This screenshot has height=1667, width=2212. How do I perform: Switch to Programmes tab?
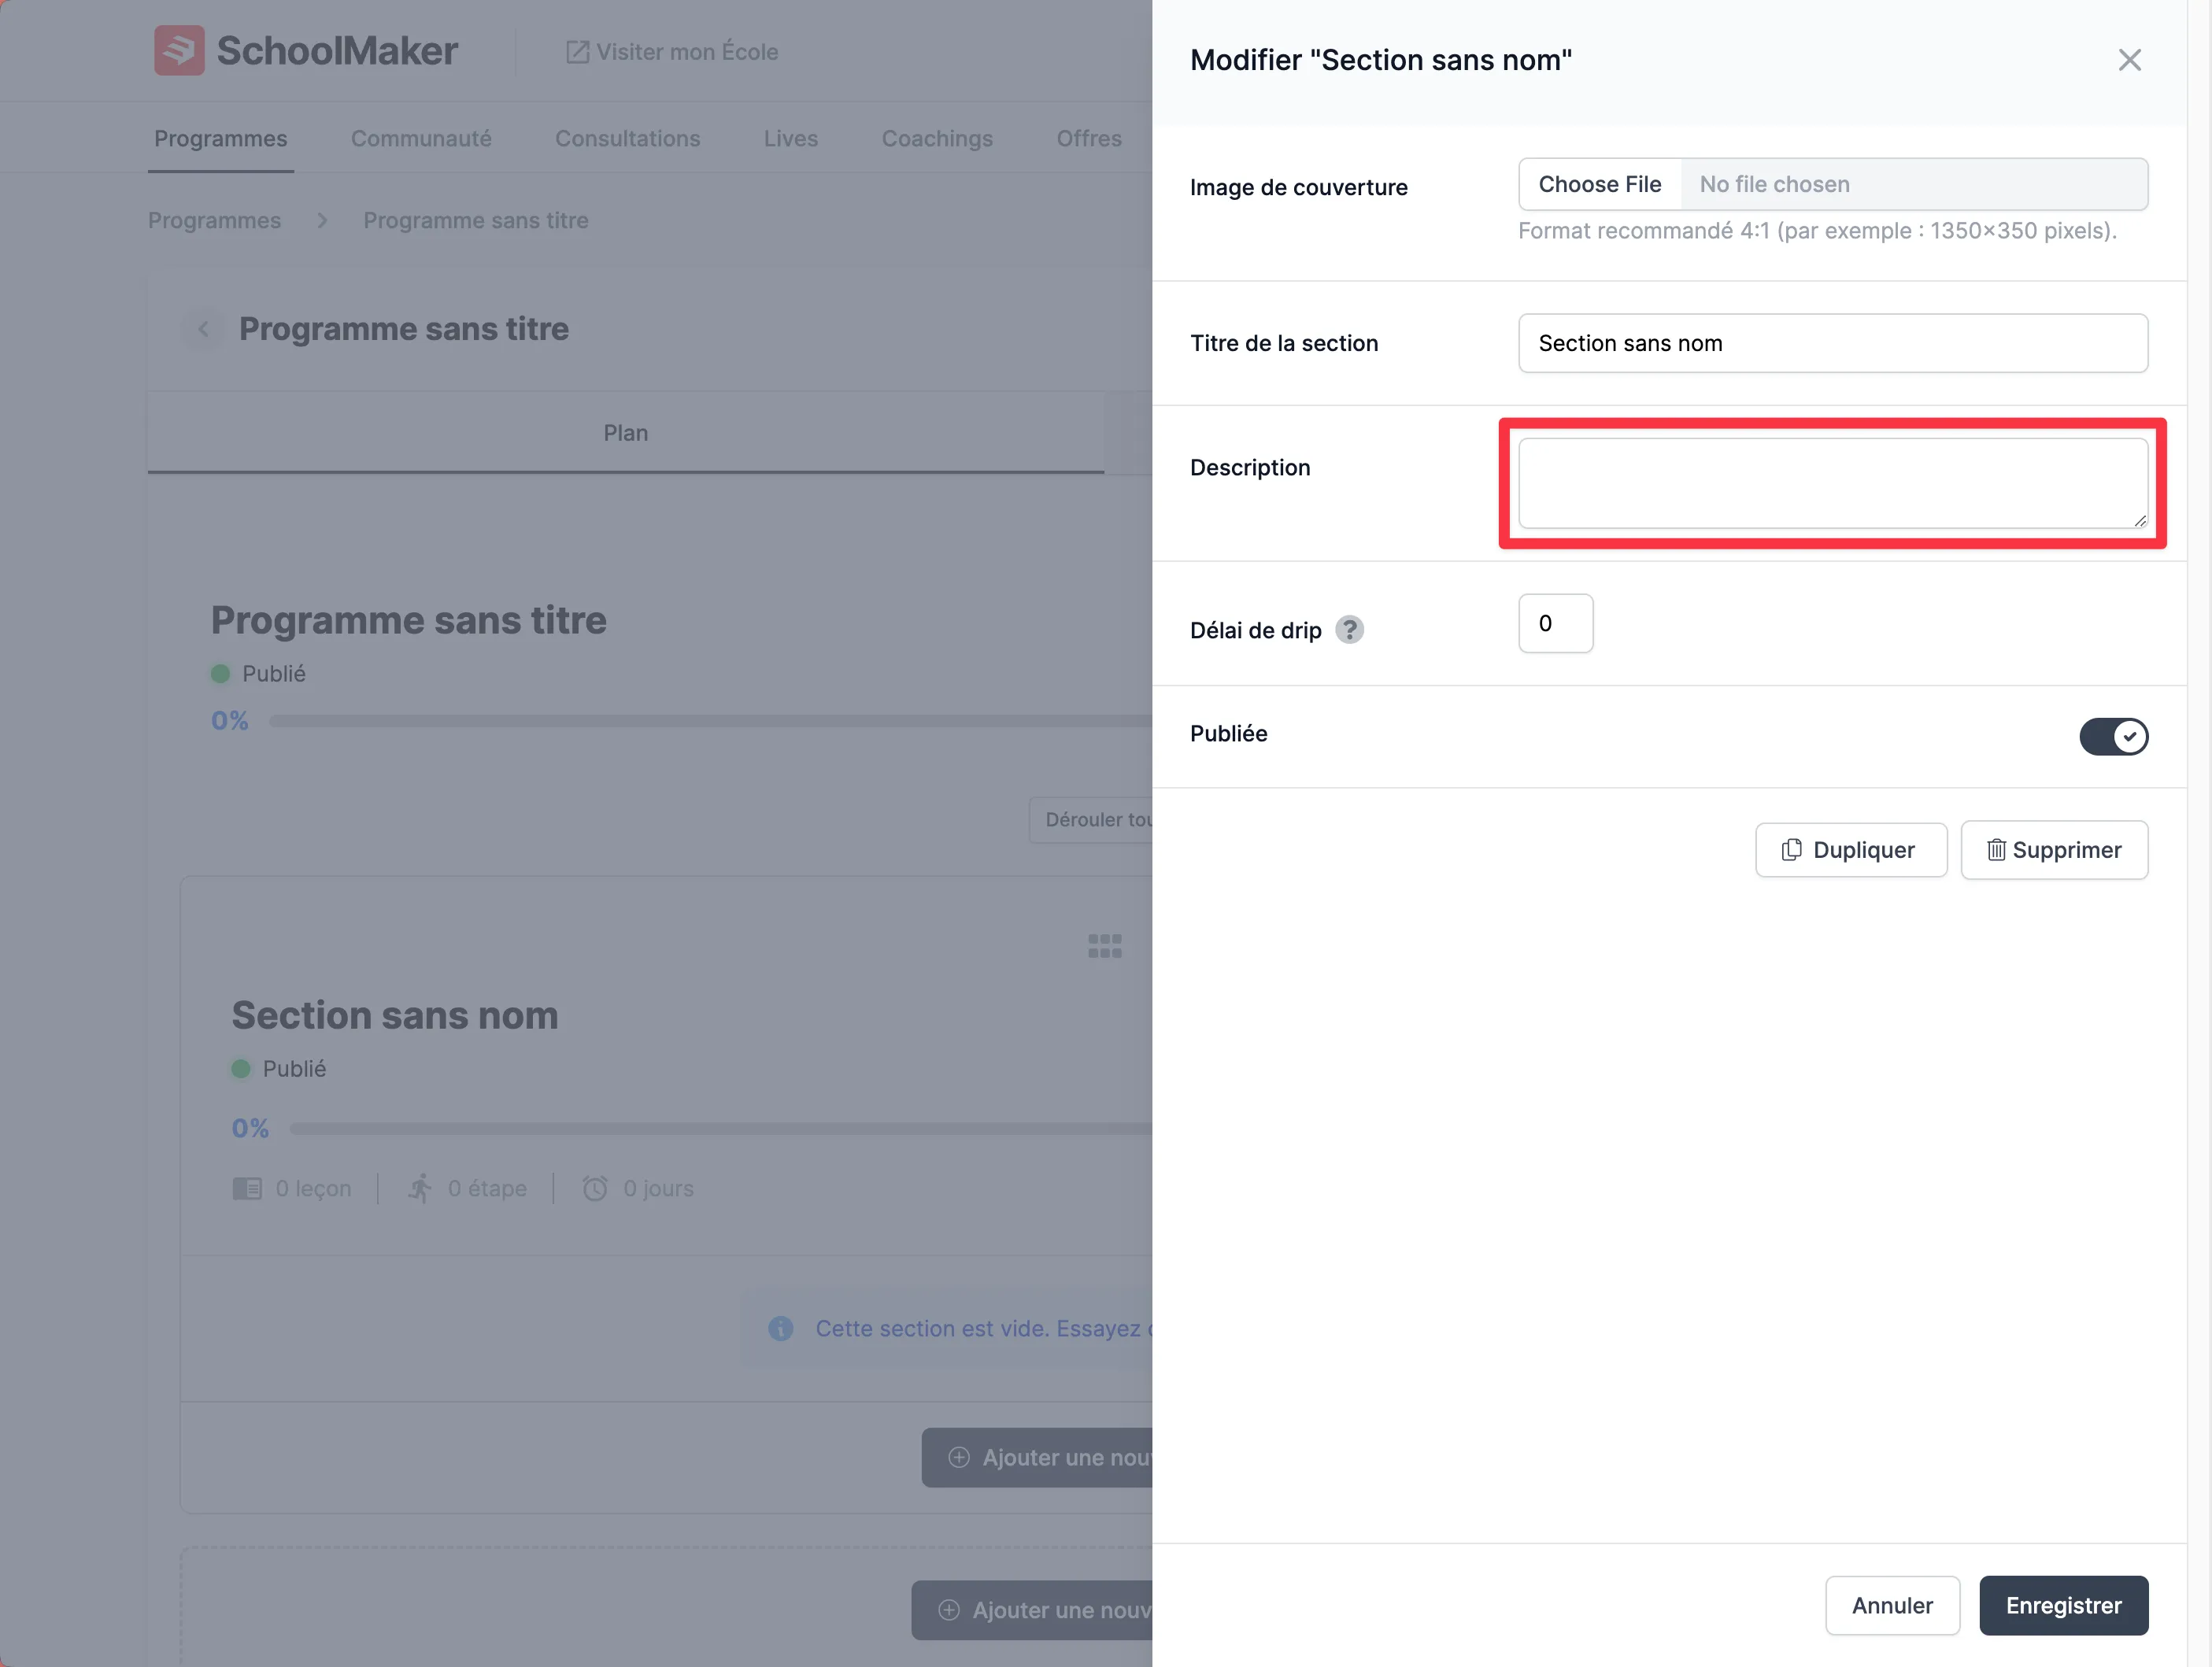(220, 138)
